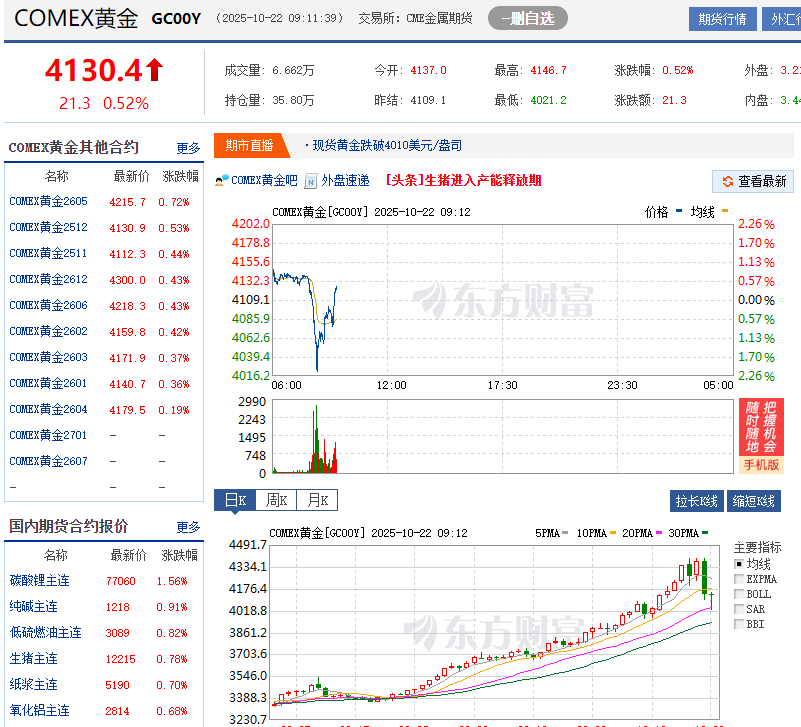The height and width of the screenshot is (727, 801).
Task: Click the 缩短K线 button
Action: coord(753,501)
